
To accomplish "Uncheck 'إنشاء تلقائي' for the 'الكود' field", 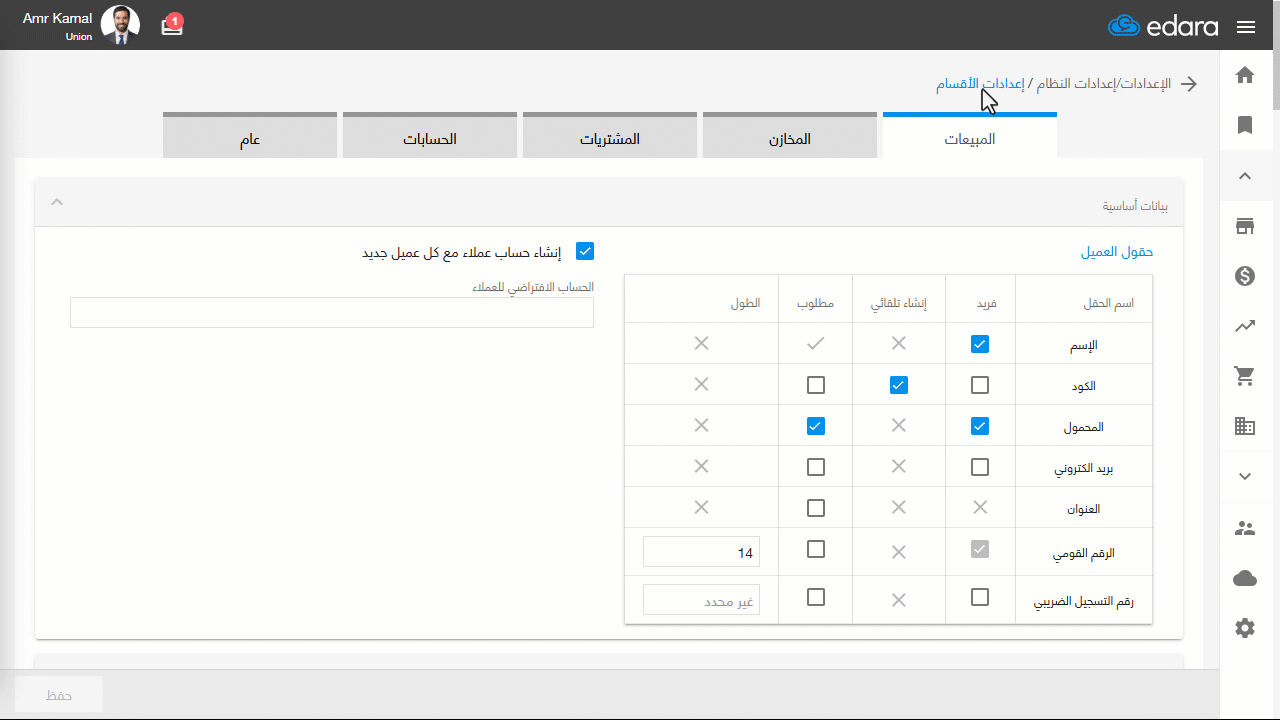I will [899, 385].
